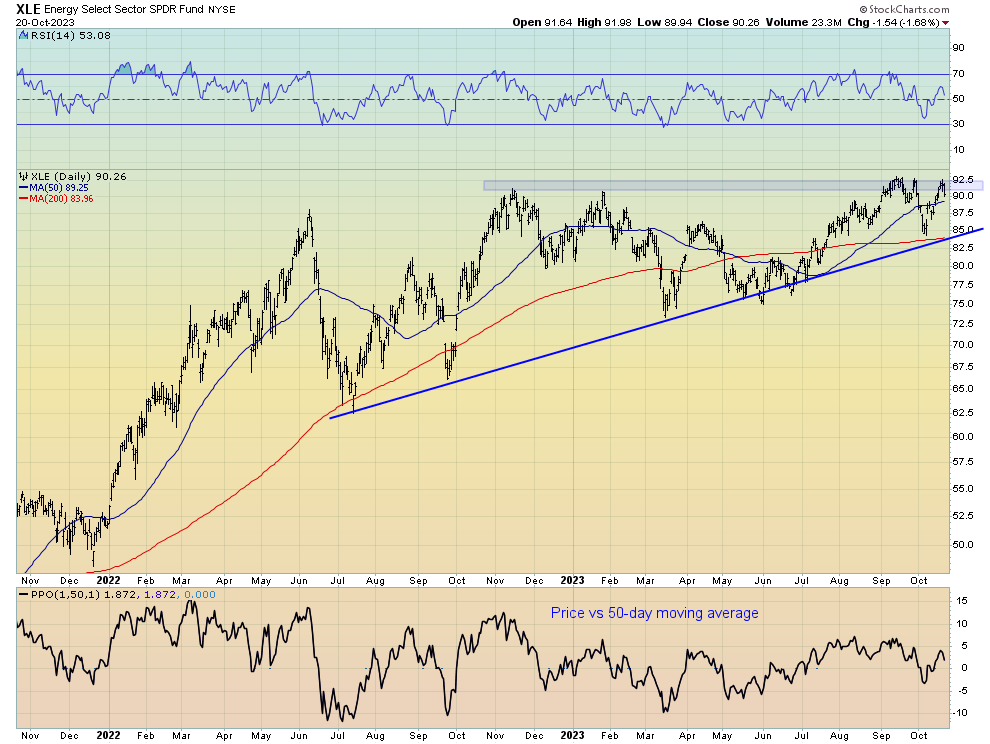This screenshot has height=744, width=990.
Task: Click the 77.5 price axis label
Action: click(x=963, y=285)
